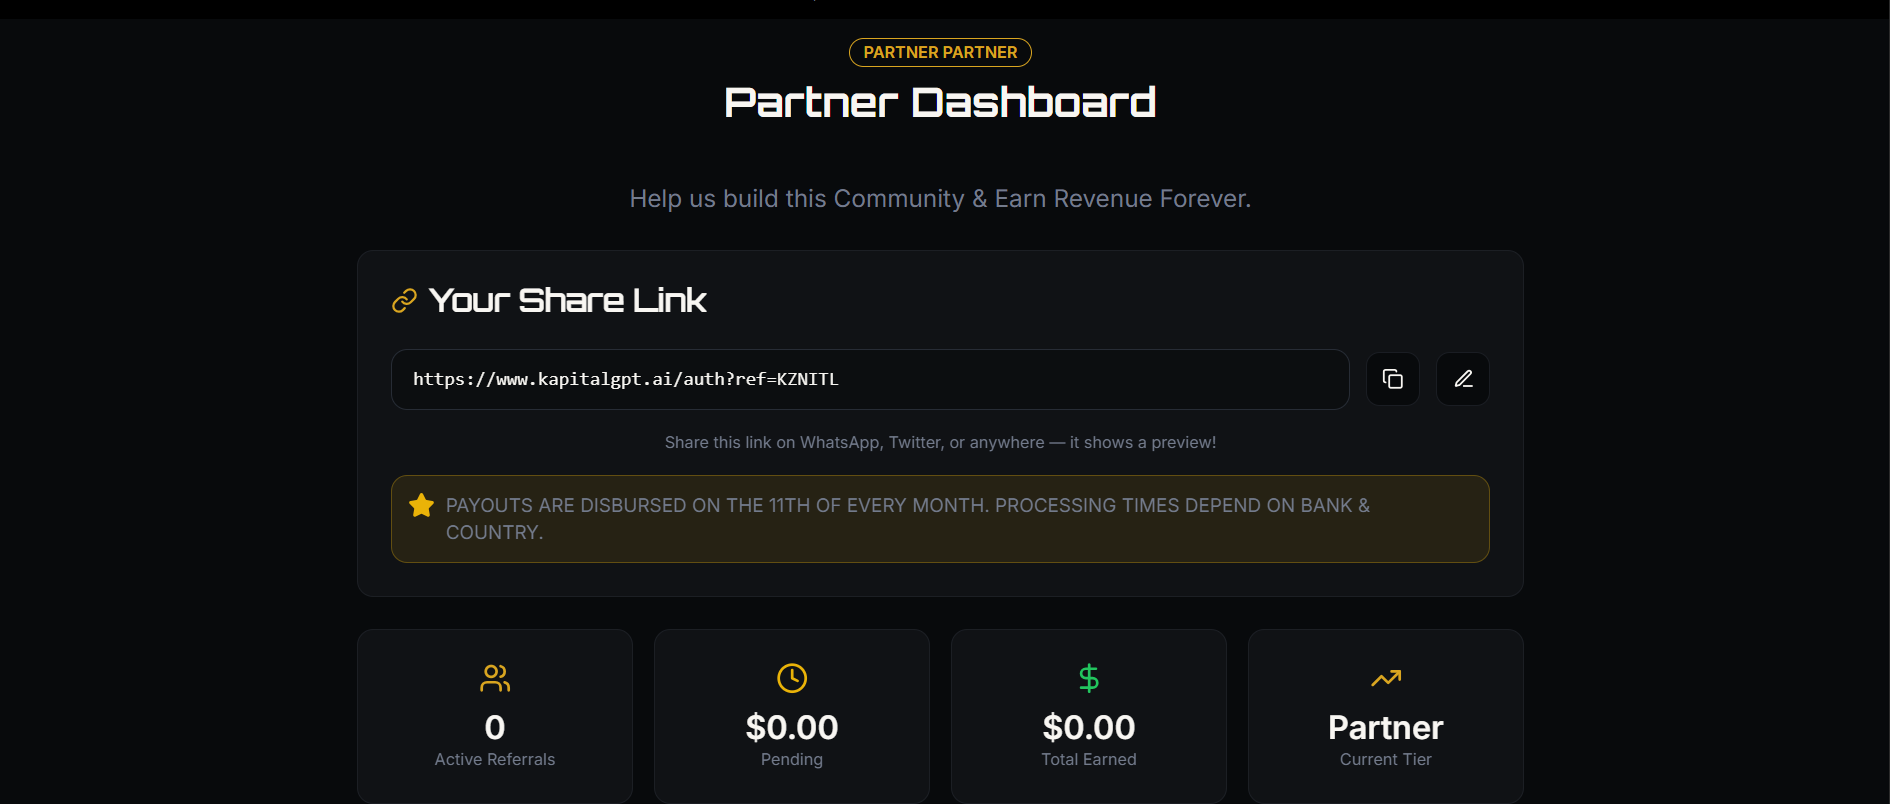Click the star icon in payouts notice

point(422,506)
